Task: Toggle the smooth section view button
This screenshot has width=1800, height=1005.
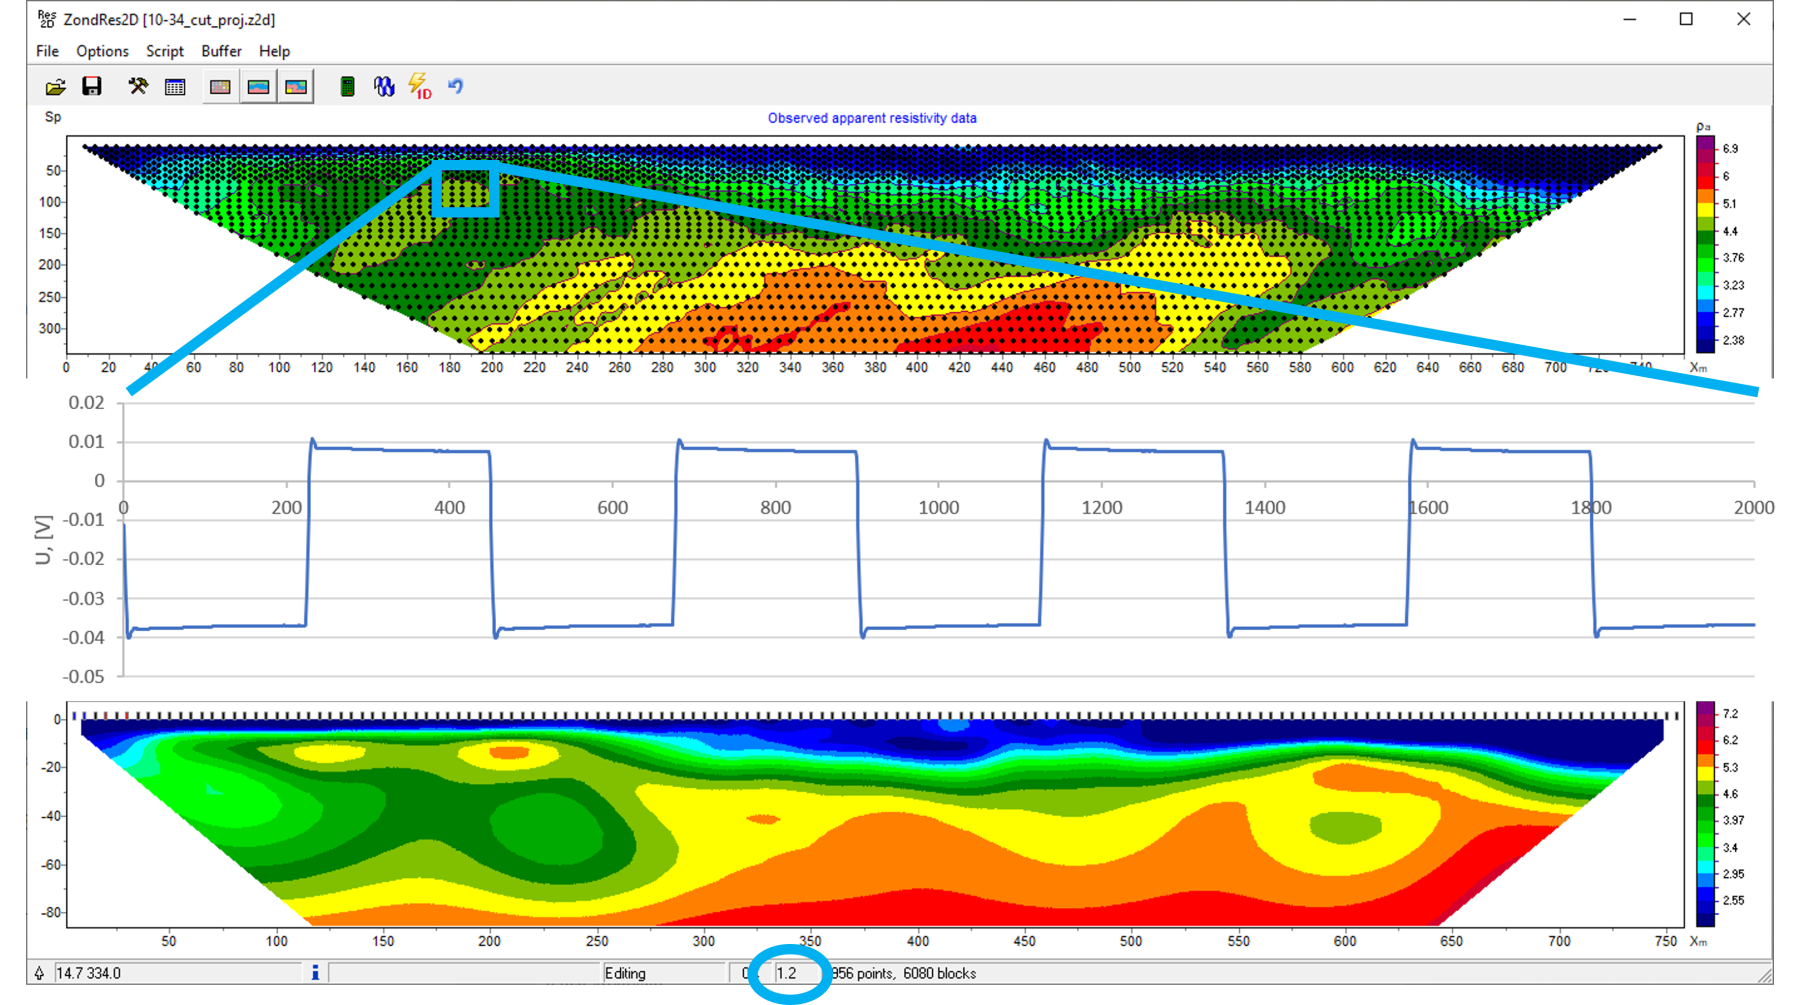Action: [258, 87]
